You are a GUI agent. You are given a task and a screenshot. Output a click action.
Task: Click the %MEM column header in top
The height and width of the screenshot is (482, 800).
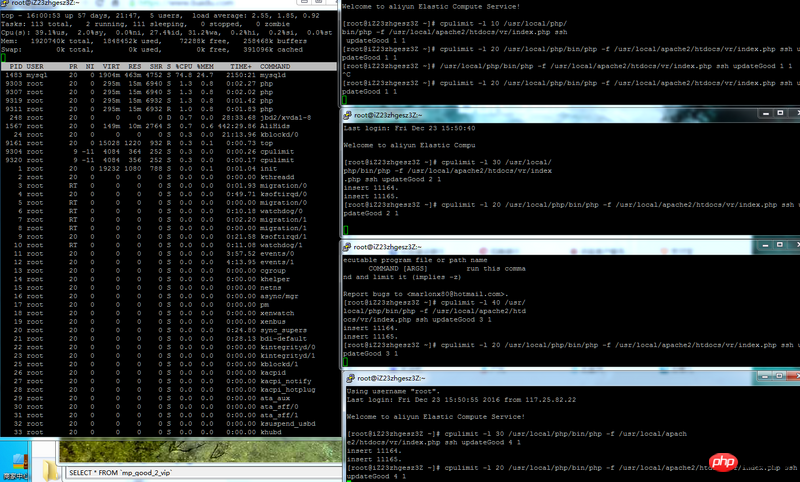pos(206,66)
